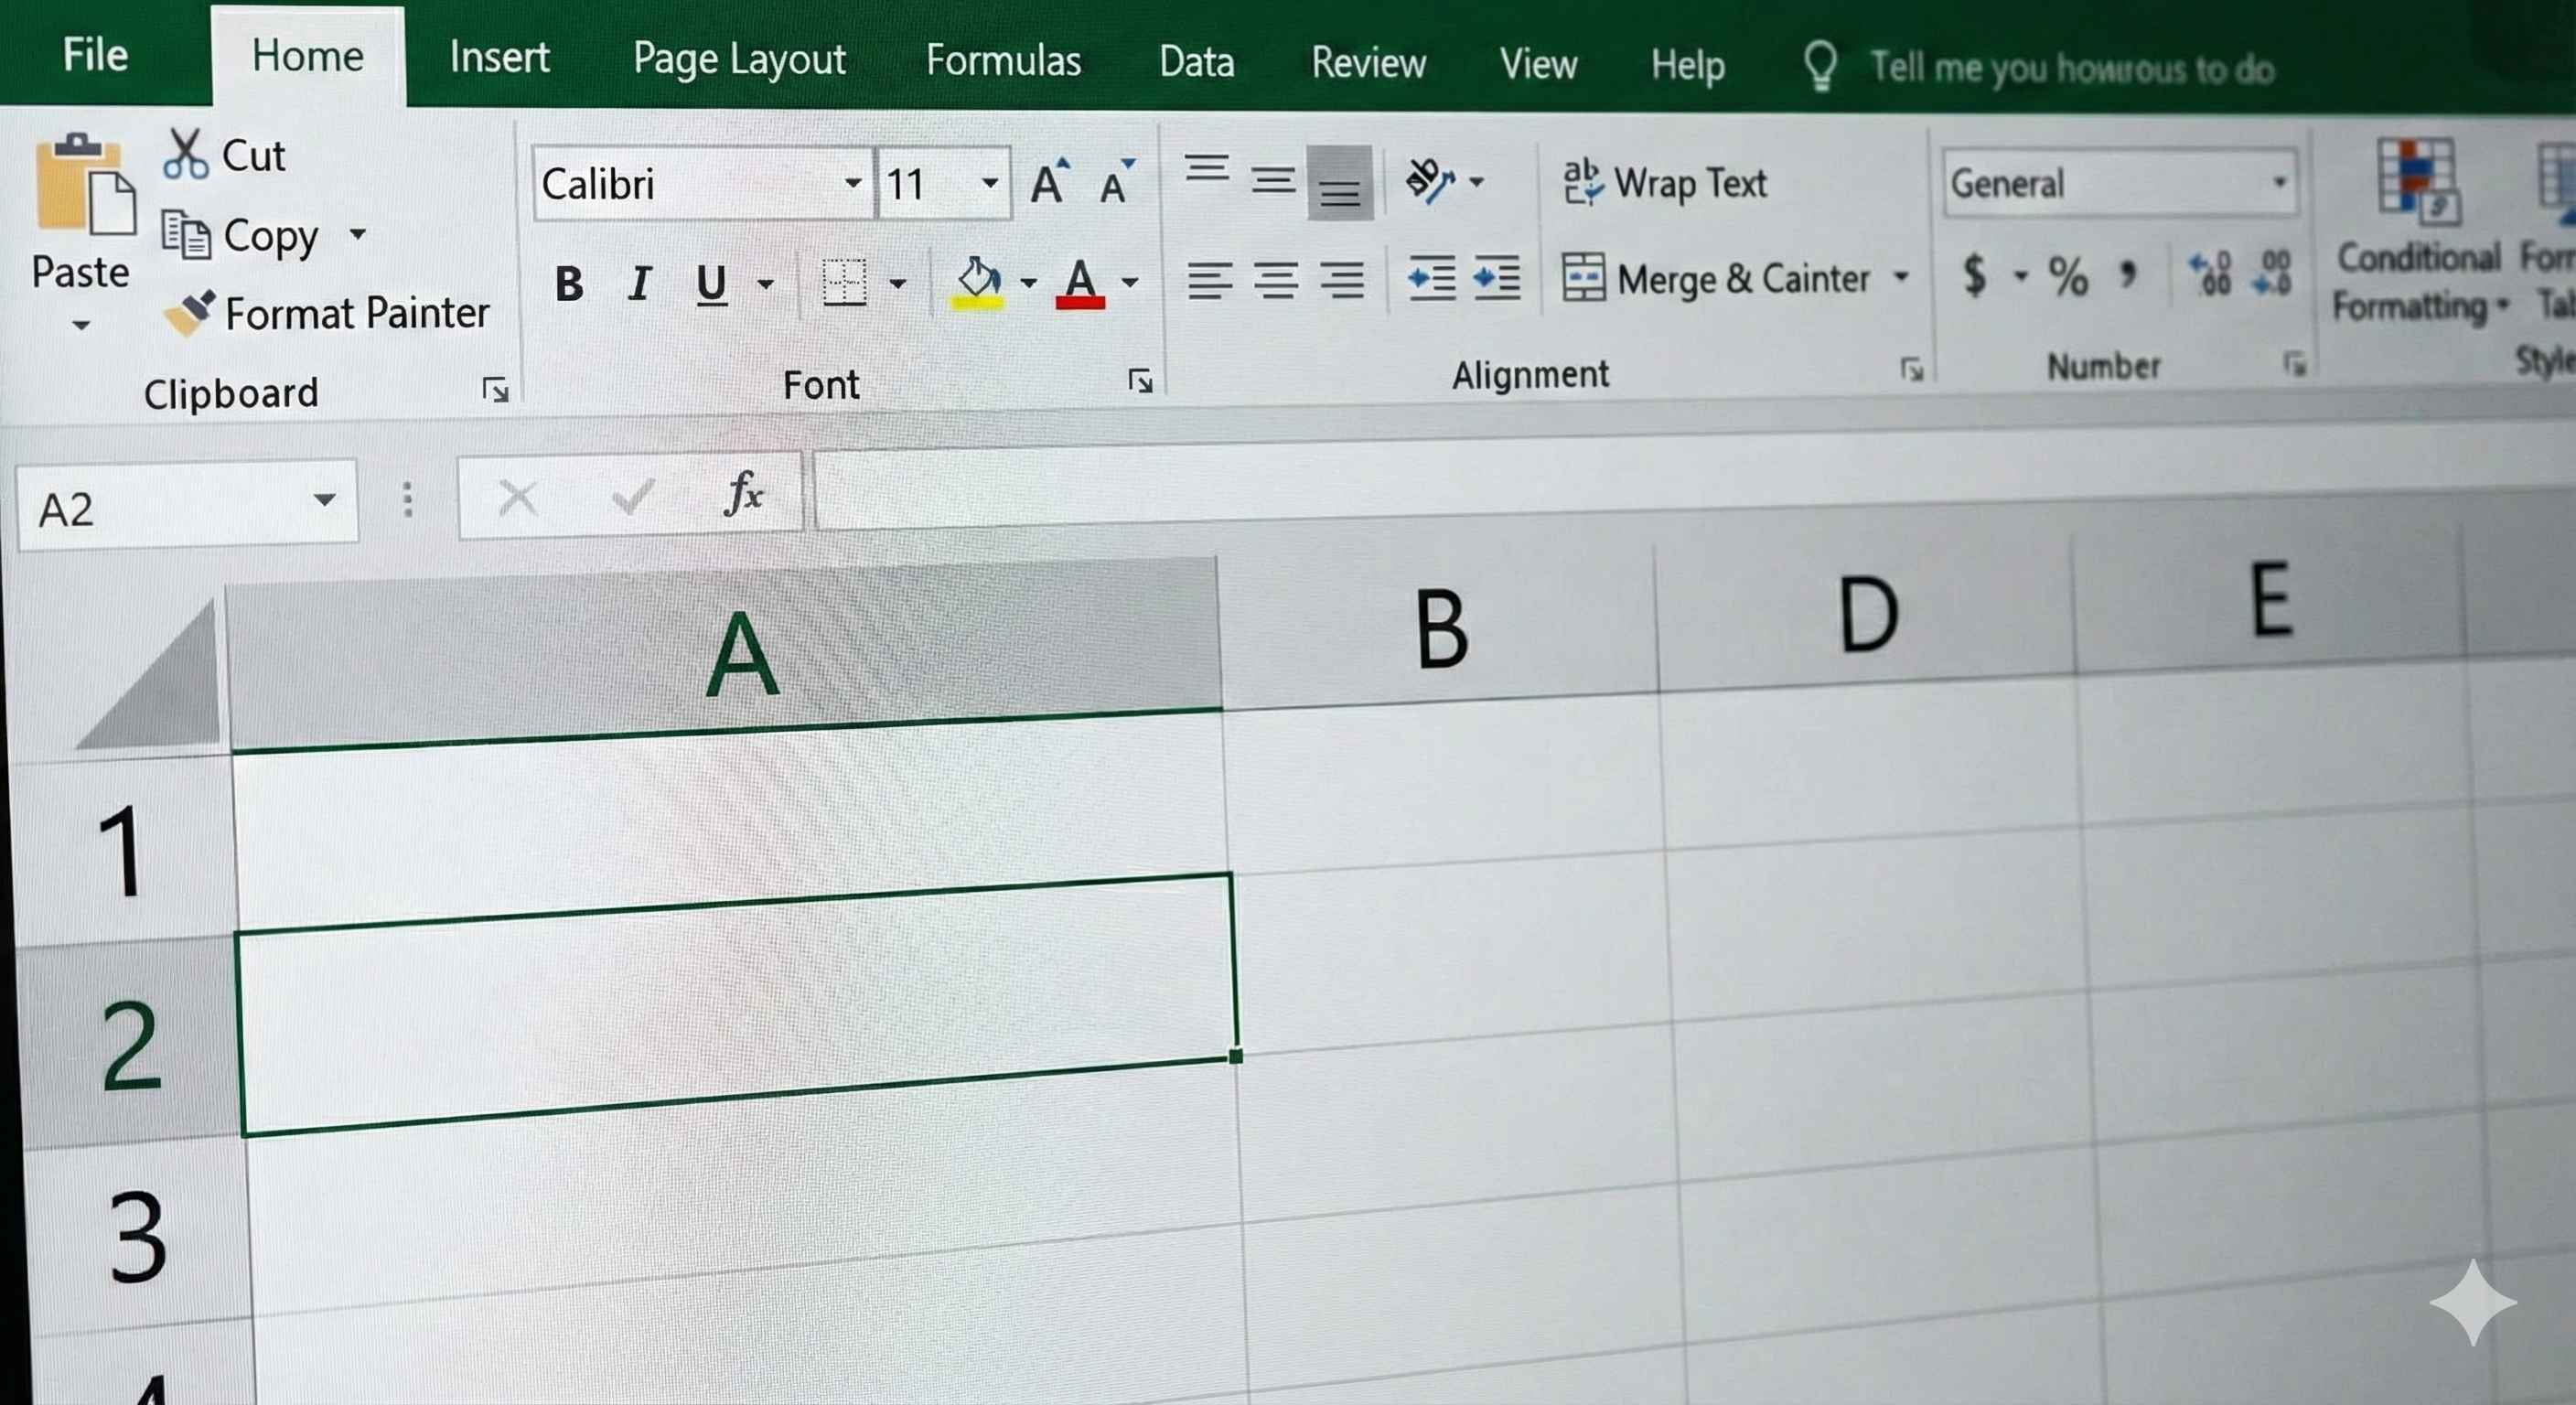Click the Increase Indent icon
The image size is (2576, 1405).
(x=1497, y=279)
